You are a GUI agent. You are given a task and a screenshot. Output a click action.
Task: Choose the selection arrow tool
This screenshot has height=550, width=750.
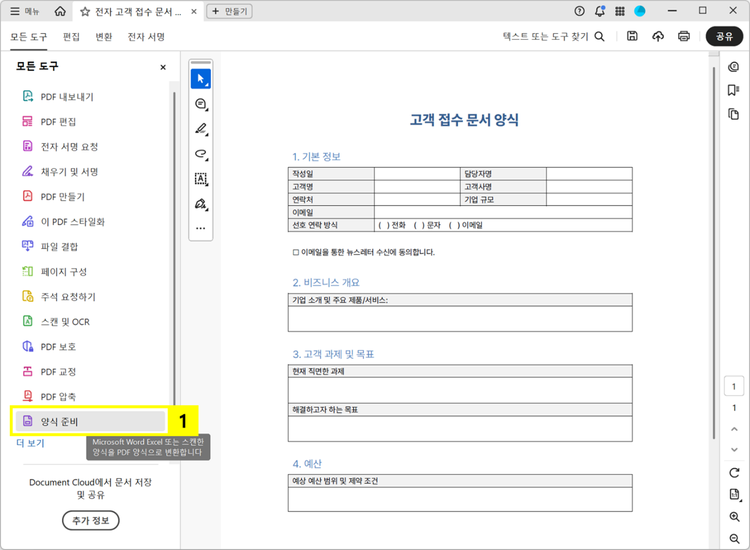pos(201,79)
